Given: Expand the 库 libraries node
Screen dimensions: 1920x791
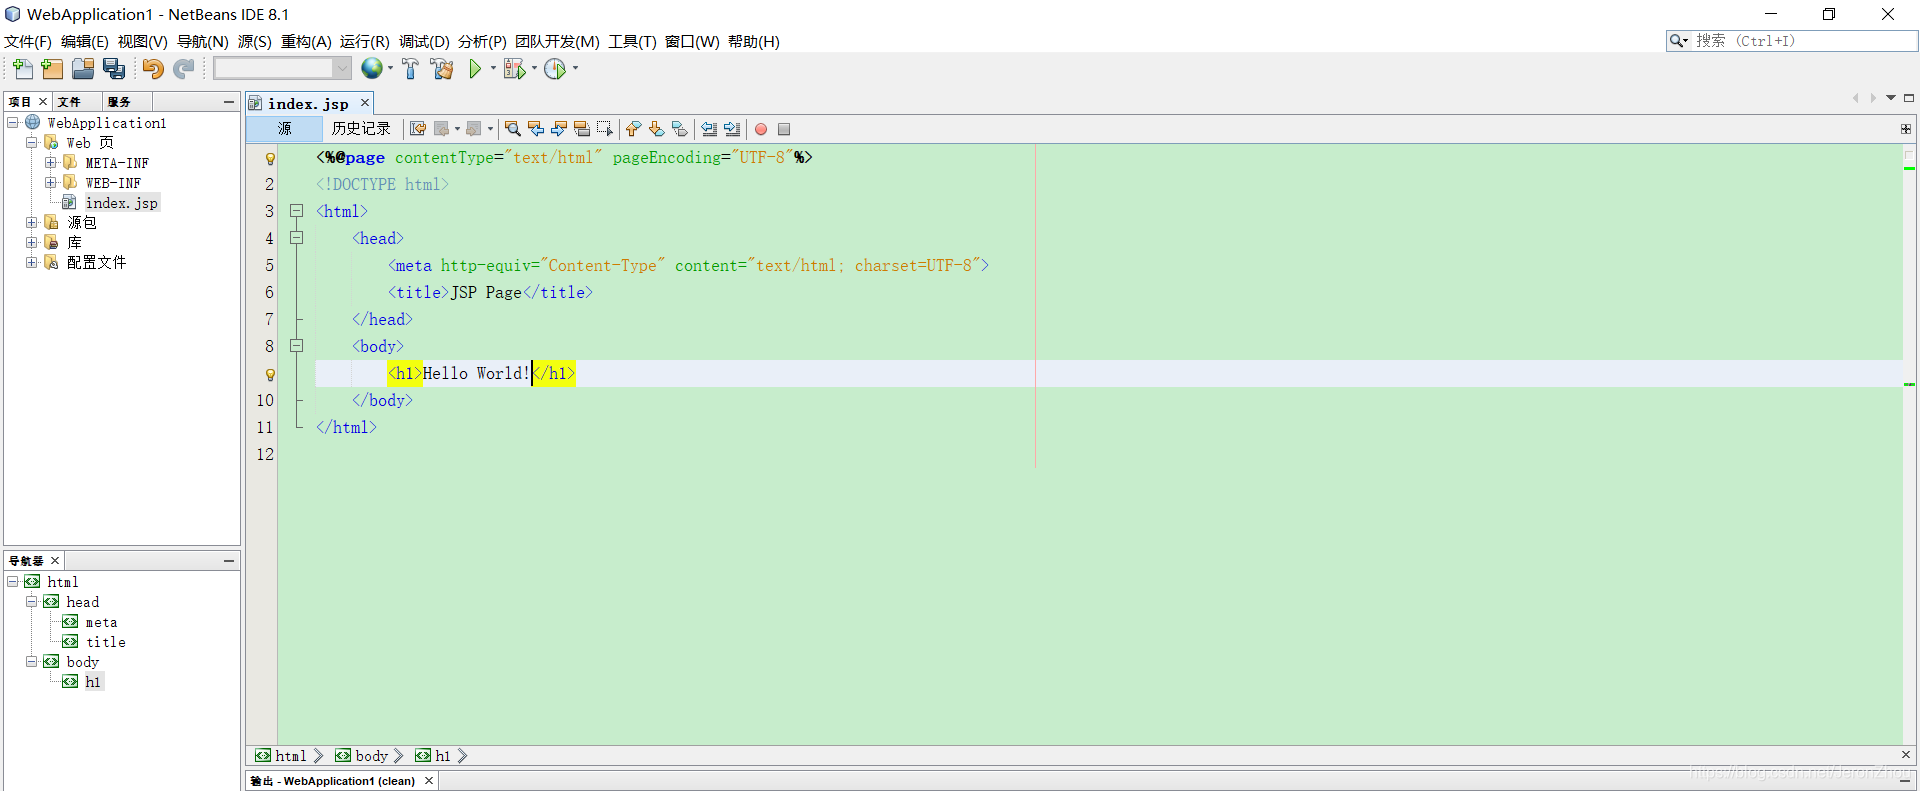Looking at the screenshot, I should click(31, 242).
